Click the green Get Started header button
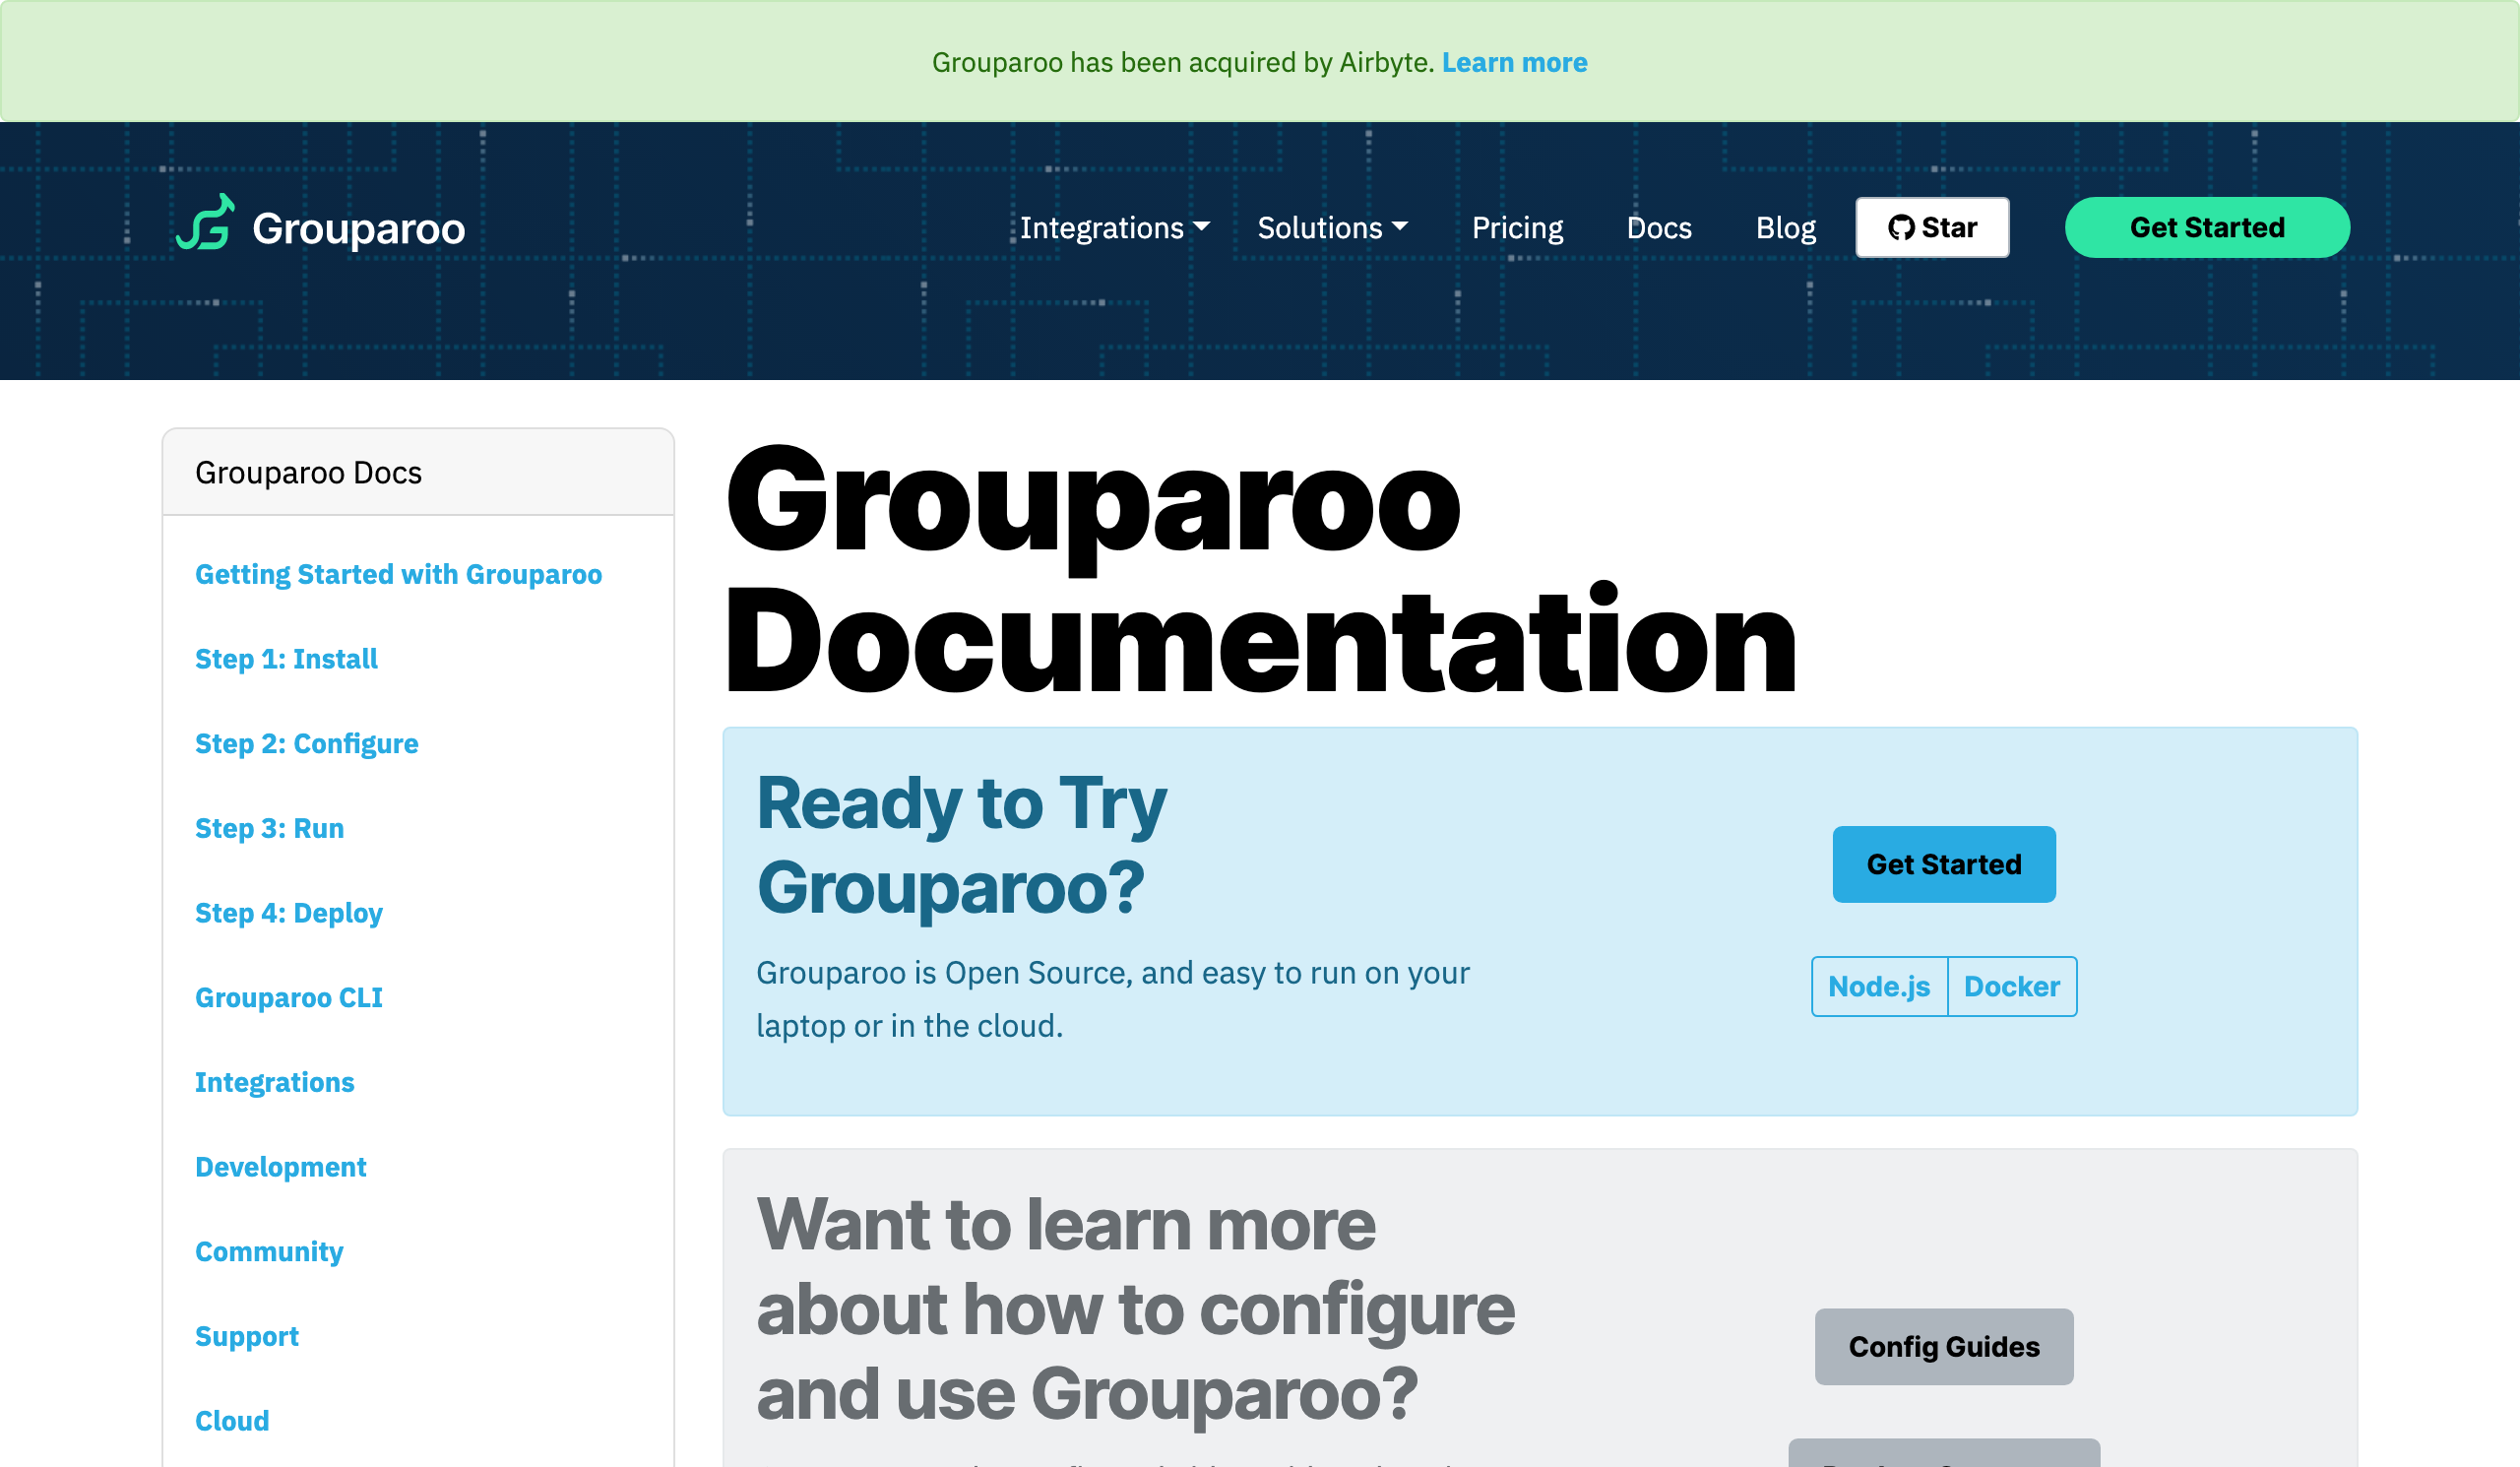 click(x=2207, y=227)
